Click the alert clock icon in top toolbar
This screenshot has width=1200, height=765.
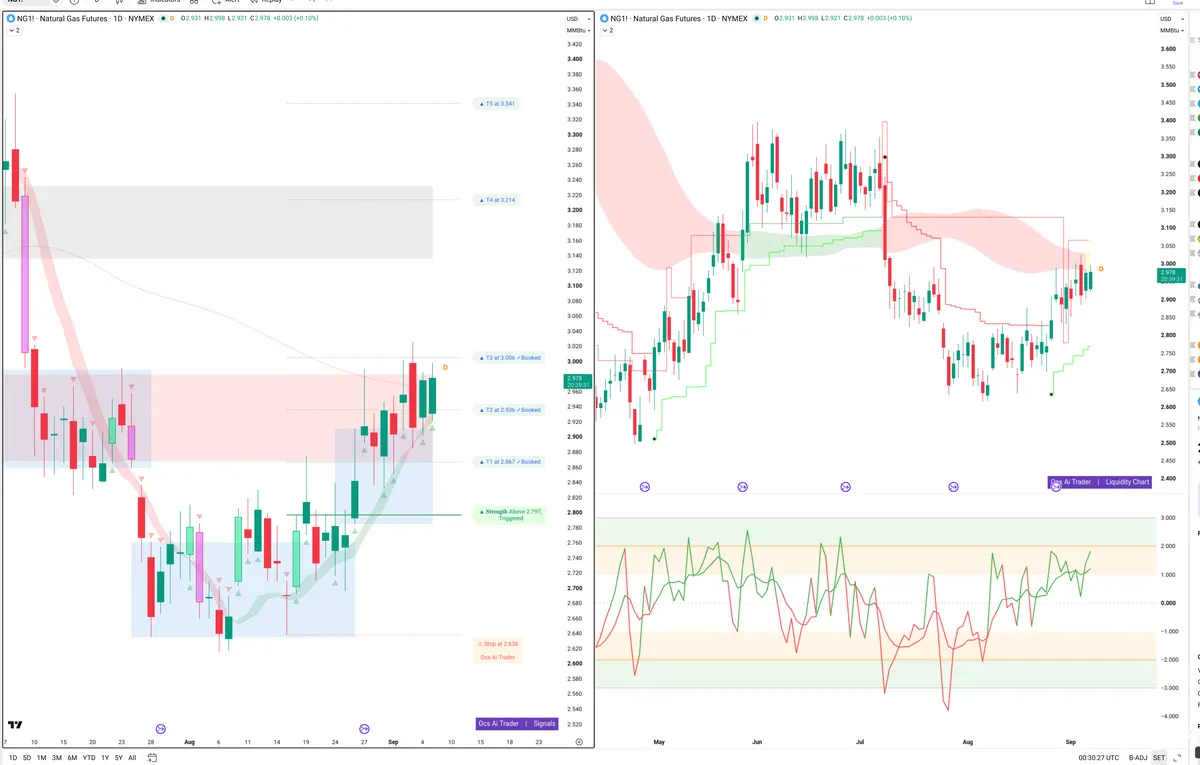click(x=218, y=2)
